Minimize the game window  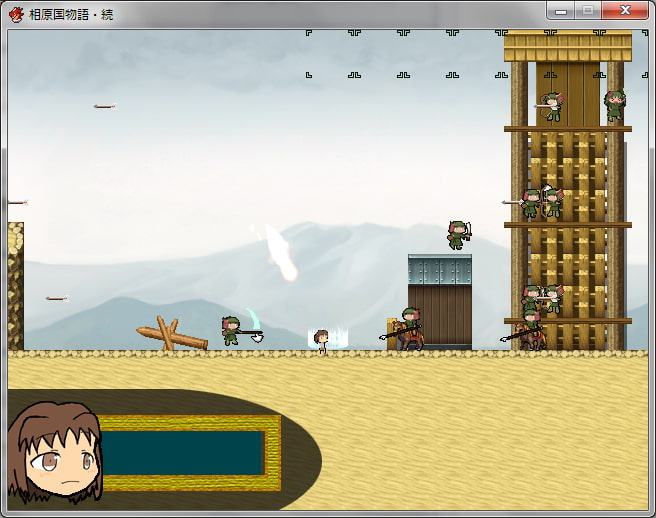point(561,11)
